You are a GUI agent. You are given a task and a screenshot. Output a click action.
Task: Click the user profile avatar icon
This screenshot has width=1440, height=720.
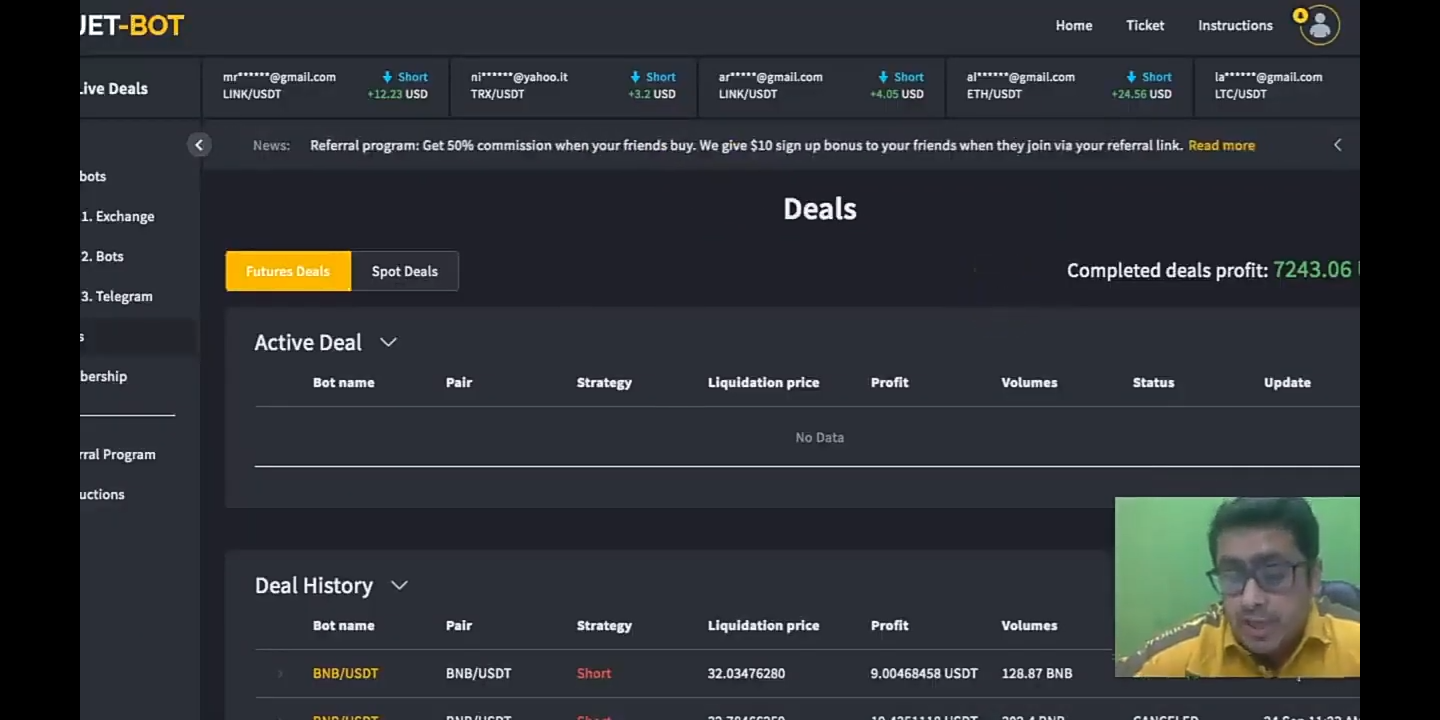(1319, 25)
